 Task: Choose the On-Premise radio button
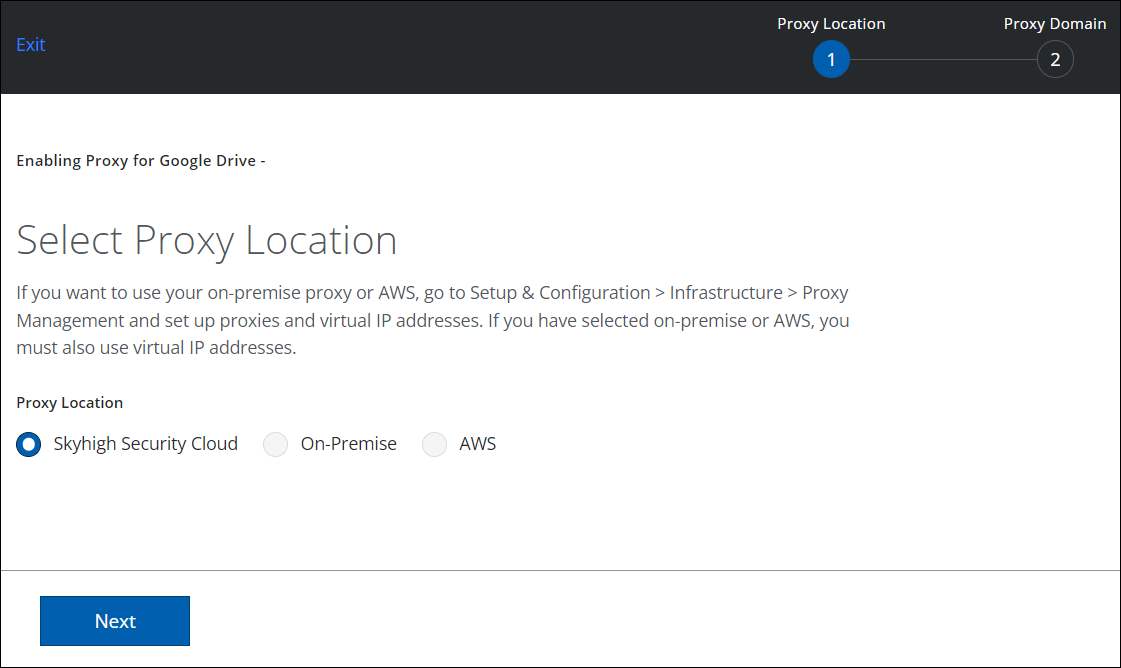point(275,444)
